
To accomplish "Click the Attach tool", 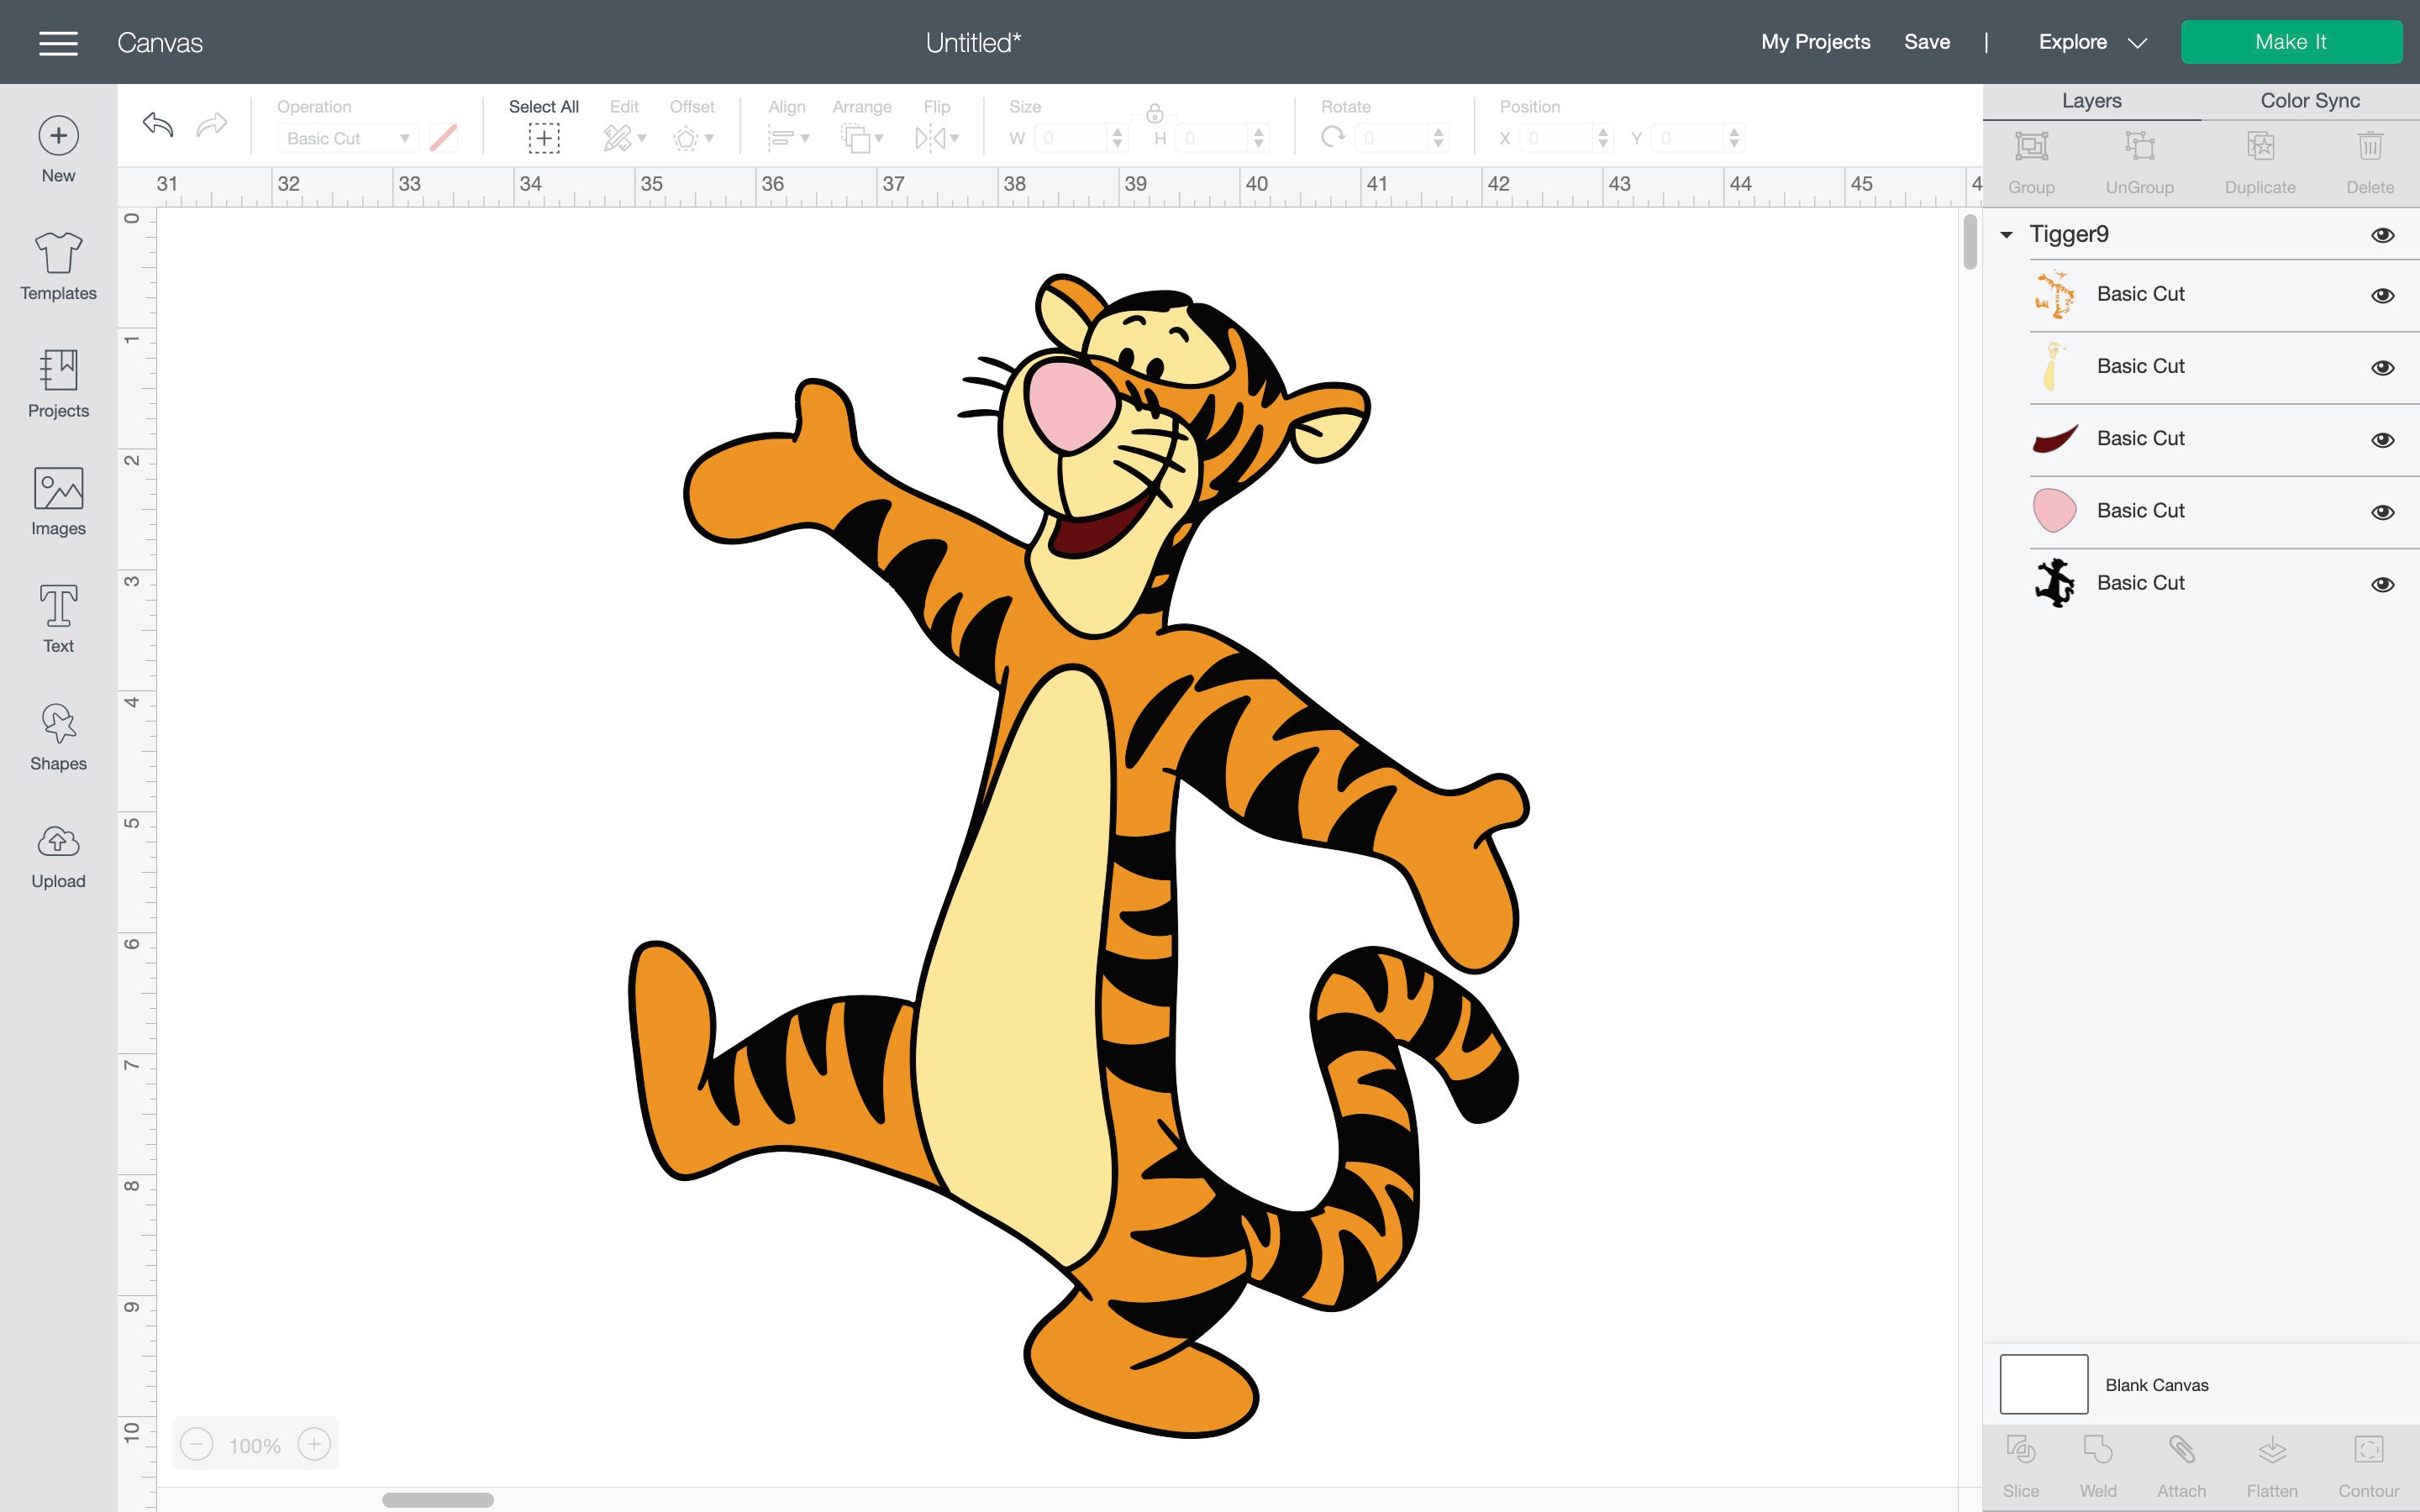I will click(x=2181, y=1467).
